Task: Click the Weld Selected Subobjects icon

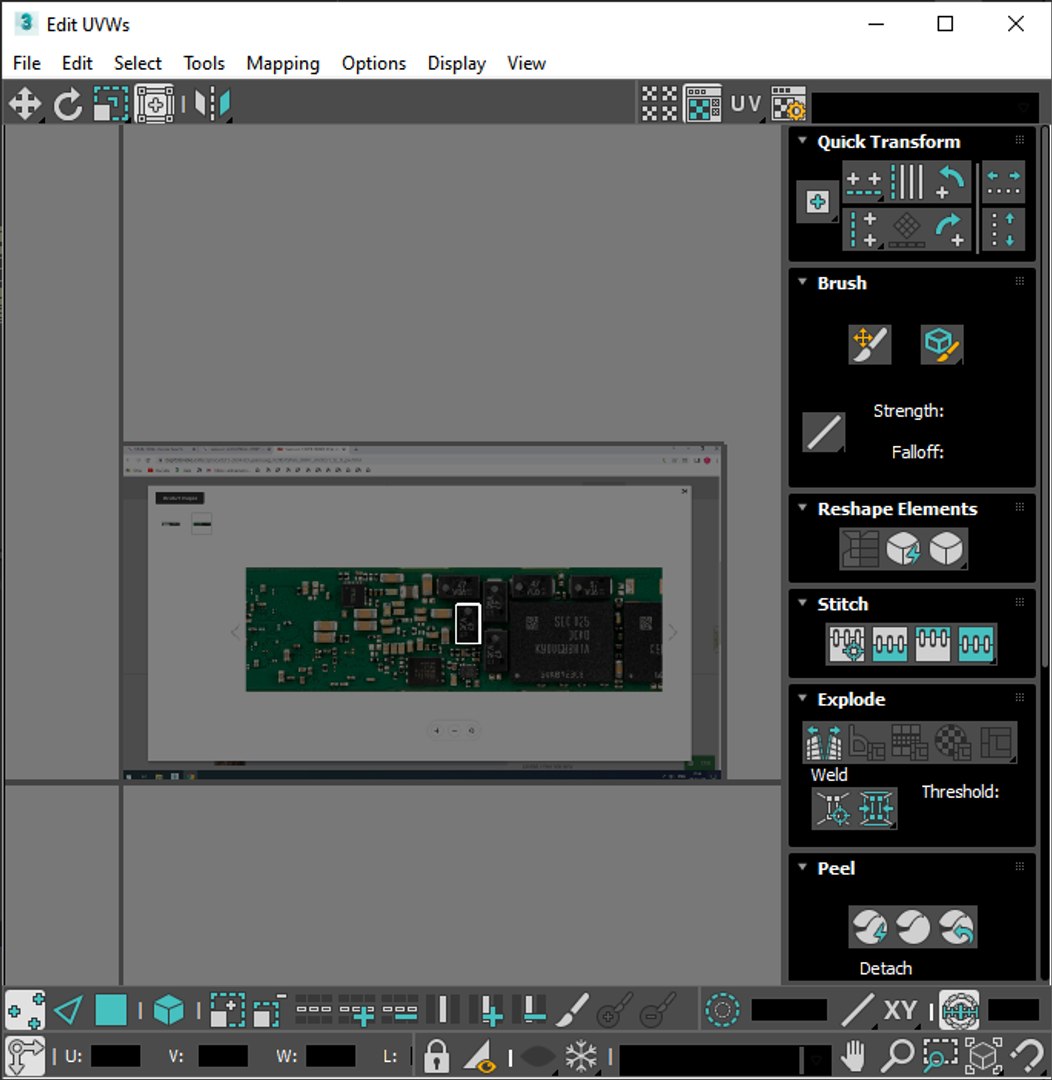Action: tap(876, 808)
